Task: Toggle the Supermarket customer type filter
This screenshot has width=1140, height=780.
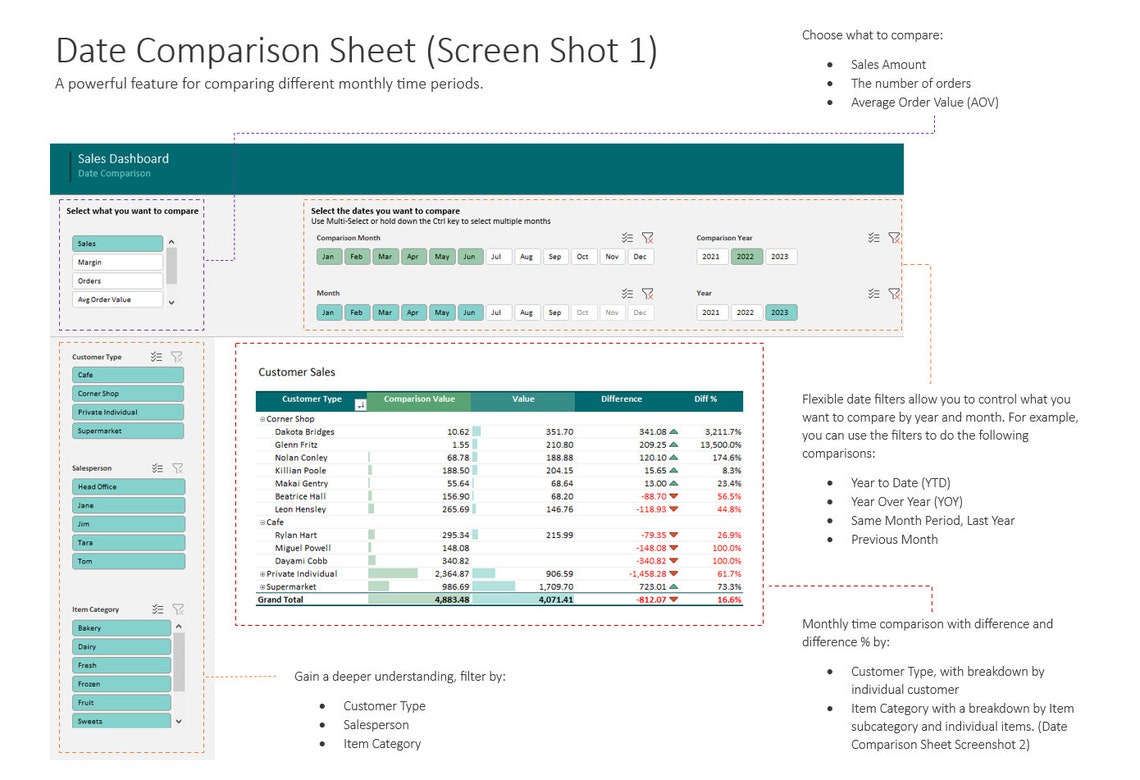Action: (x=127, y=430)
